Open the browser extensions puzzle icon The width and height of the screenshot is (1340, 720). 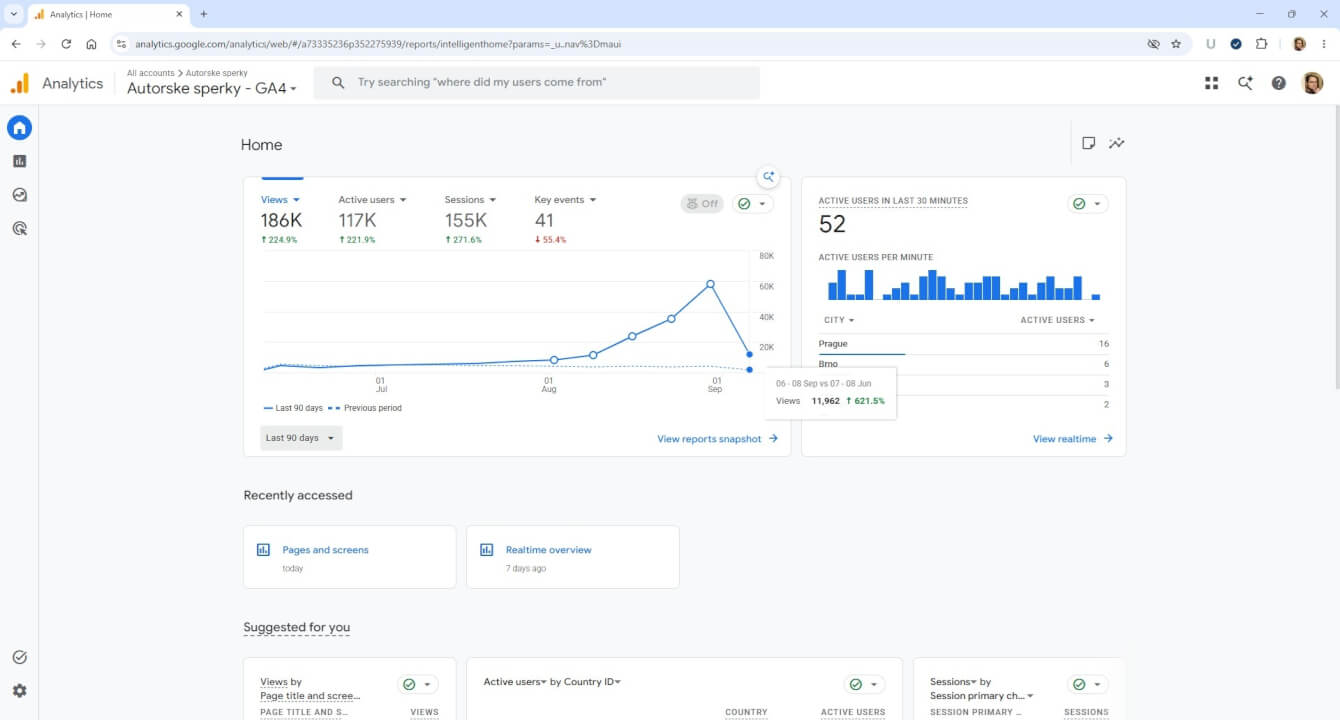click(x=1261, y=44)
